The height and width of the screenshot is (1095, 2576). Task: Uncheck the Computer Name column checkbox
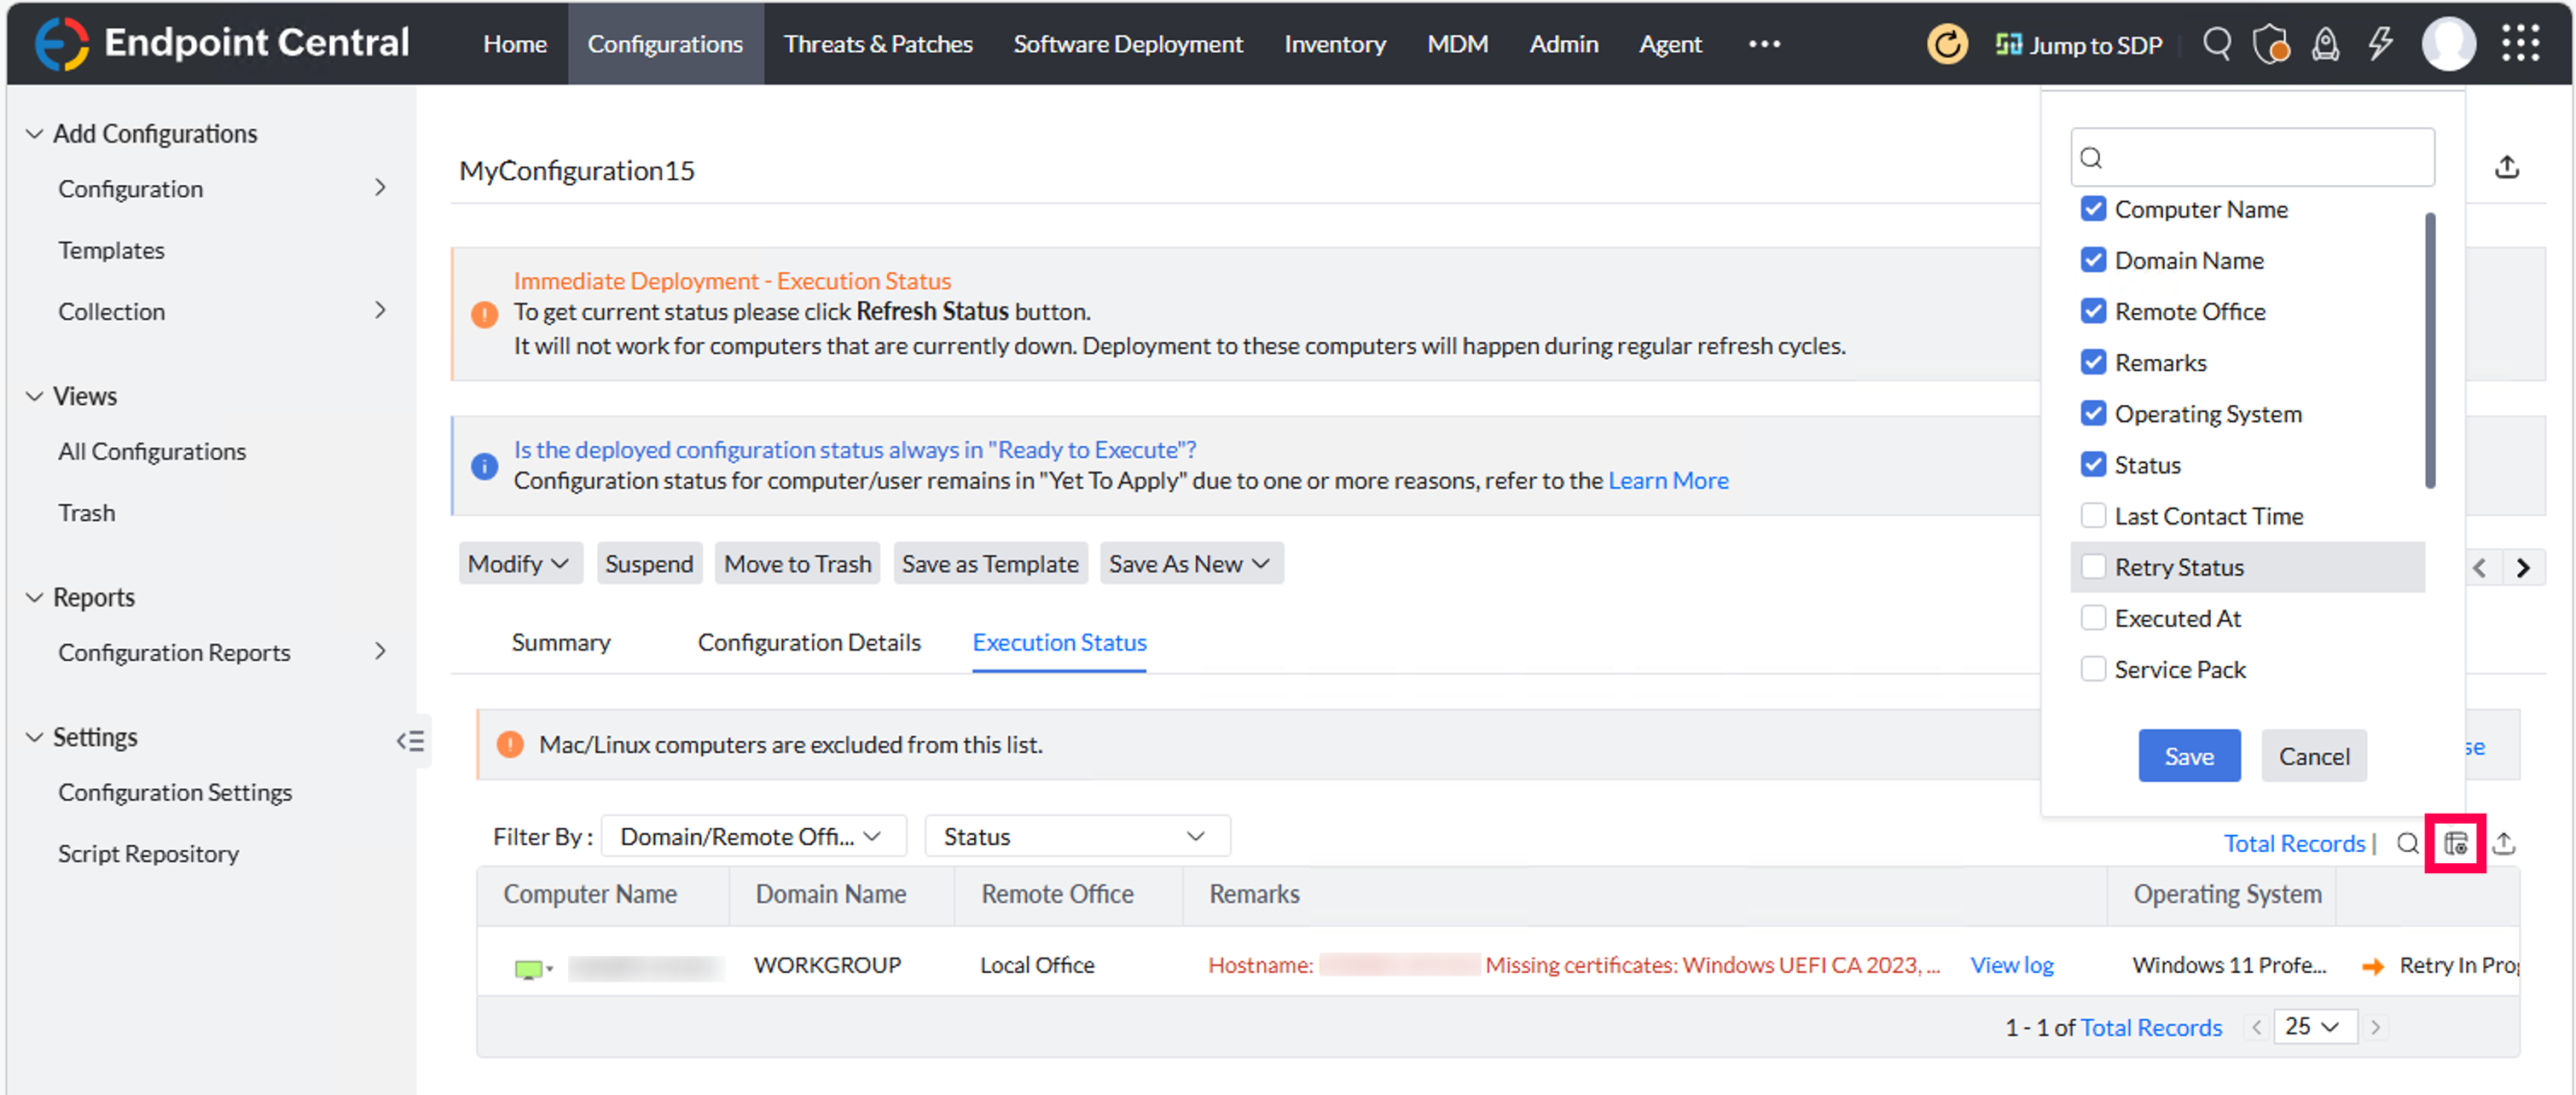coord(2092,209)
